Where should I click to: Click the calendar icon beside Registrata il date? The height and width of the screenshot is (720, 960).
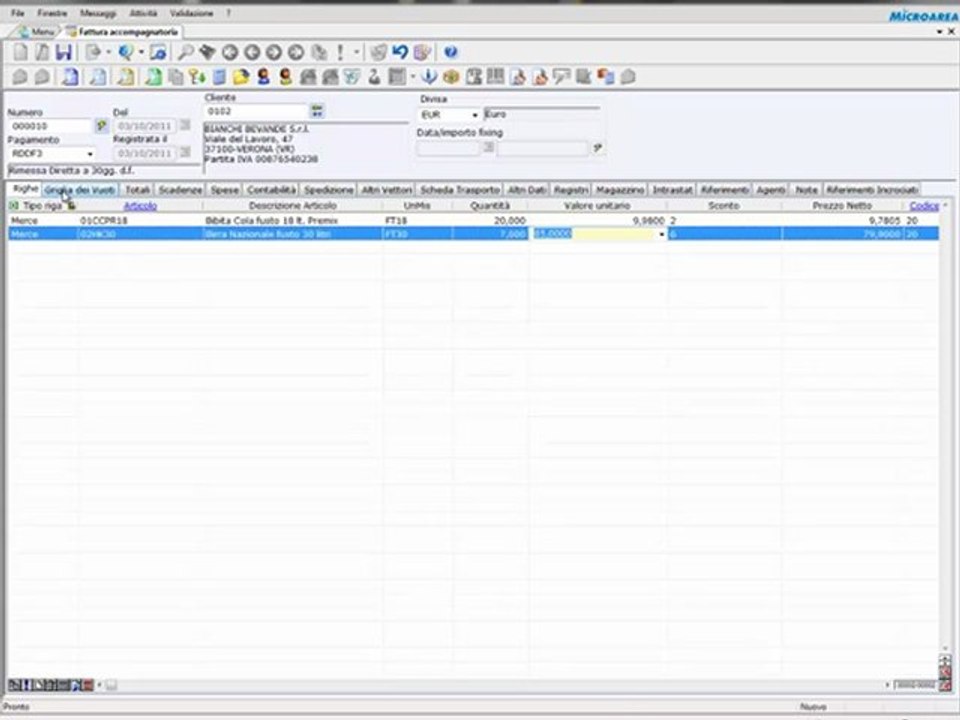pos(185,152)
